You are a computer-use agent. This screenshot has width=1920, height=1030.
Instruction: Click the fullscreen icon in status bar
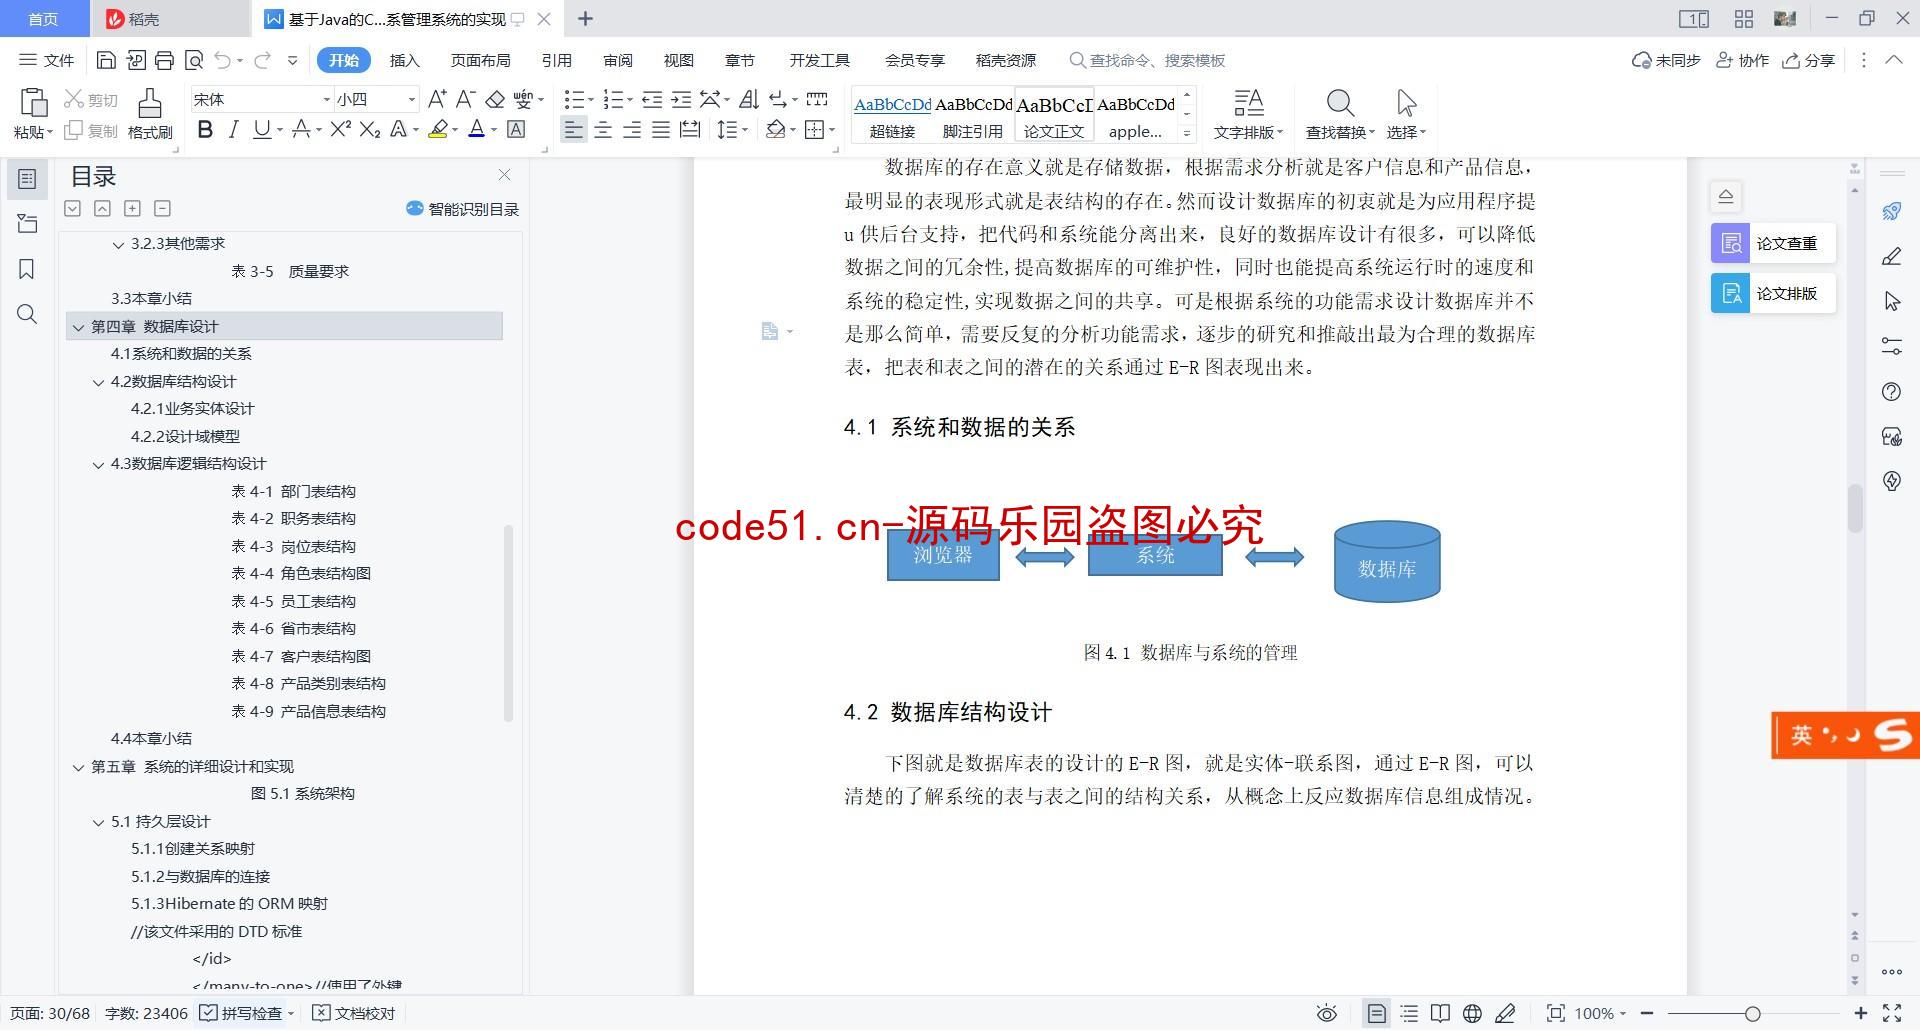1892,1013
